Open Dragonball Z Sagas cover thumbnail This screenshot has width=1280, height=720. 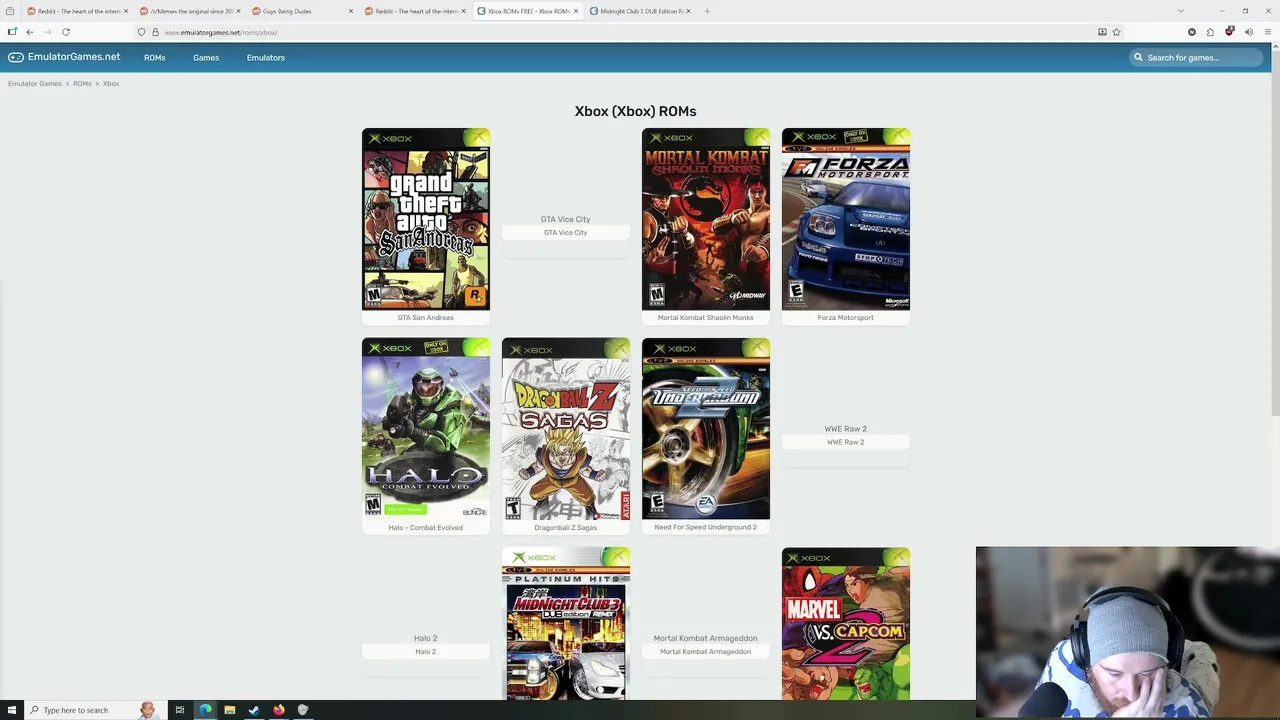click(566, 429)
